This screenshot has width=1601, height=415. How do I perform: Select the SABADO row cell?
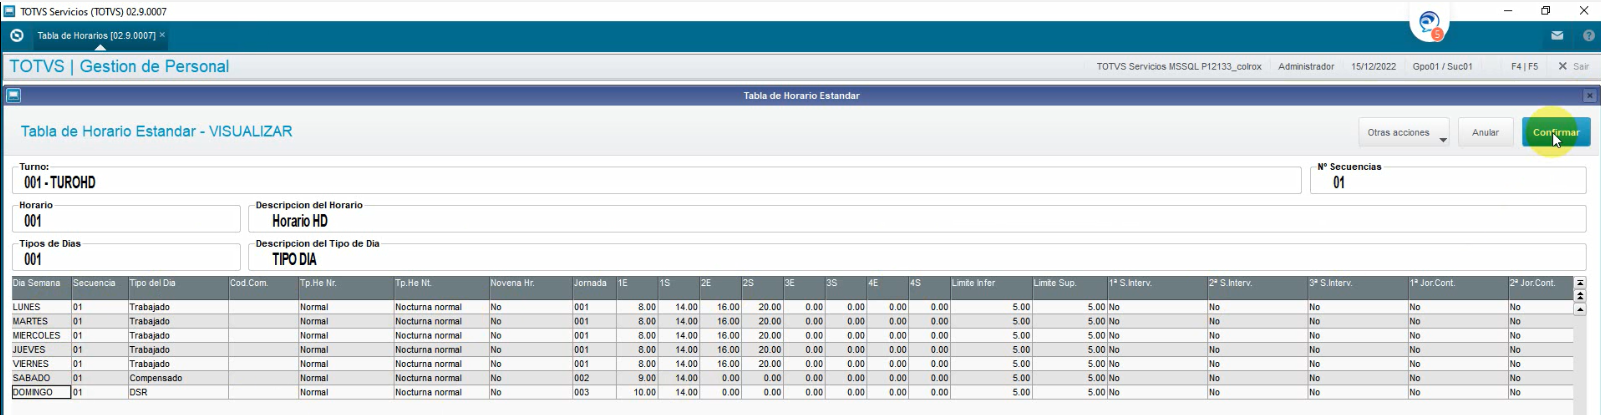click(41, 378)
